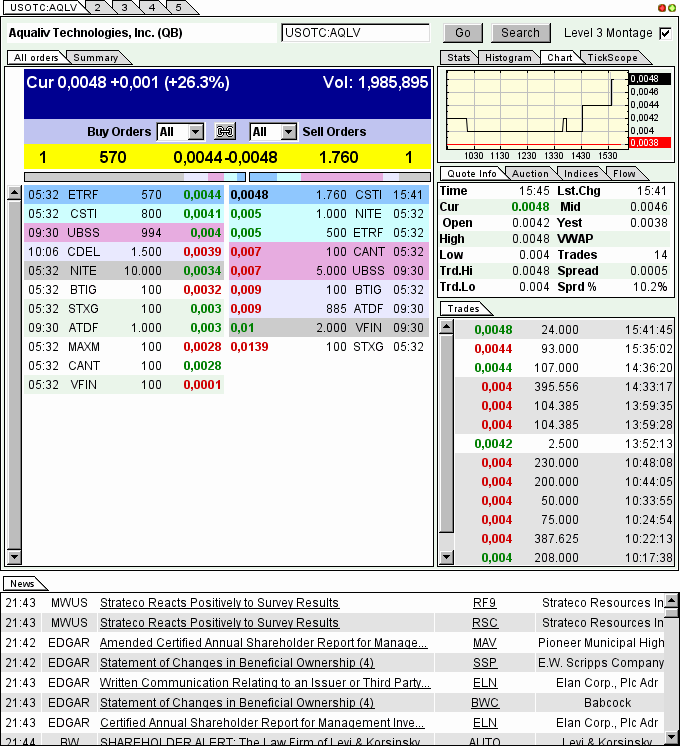Viewport: 680px width, 750px height.
Task: Switch to the USOTC:AQLV window tab
Action: 43,8
